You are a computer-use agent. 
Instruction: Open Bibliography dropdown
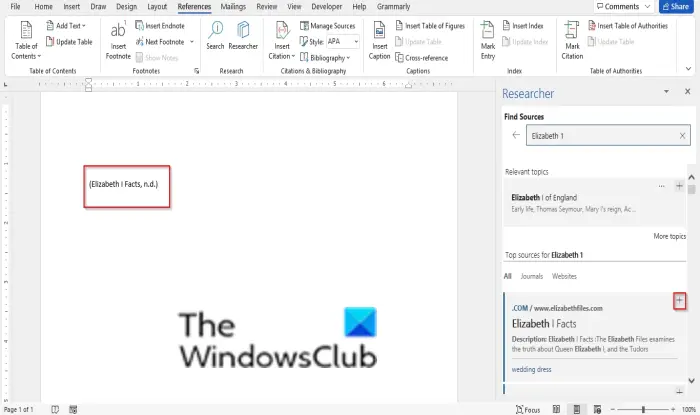(x=325, y=58)
